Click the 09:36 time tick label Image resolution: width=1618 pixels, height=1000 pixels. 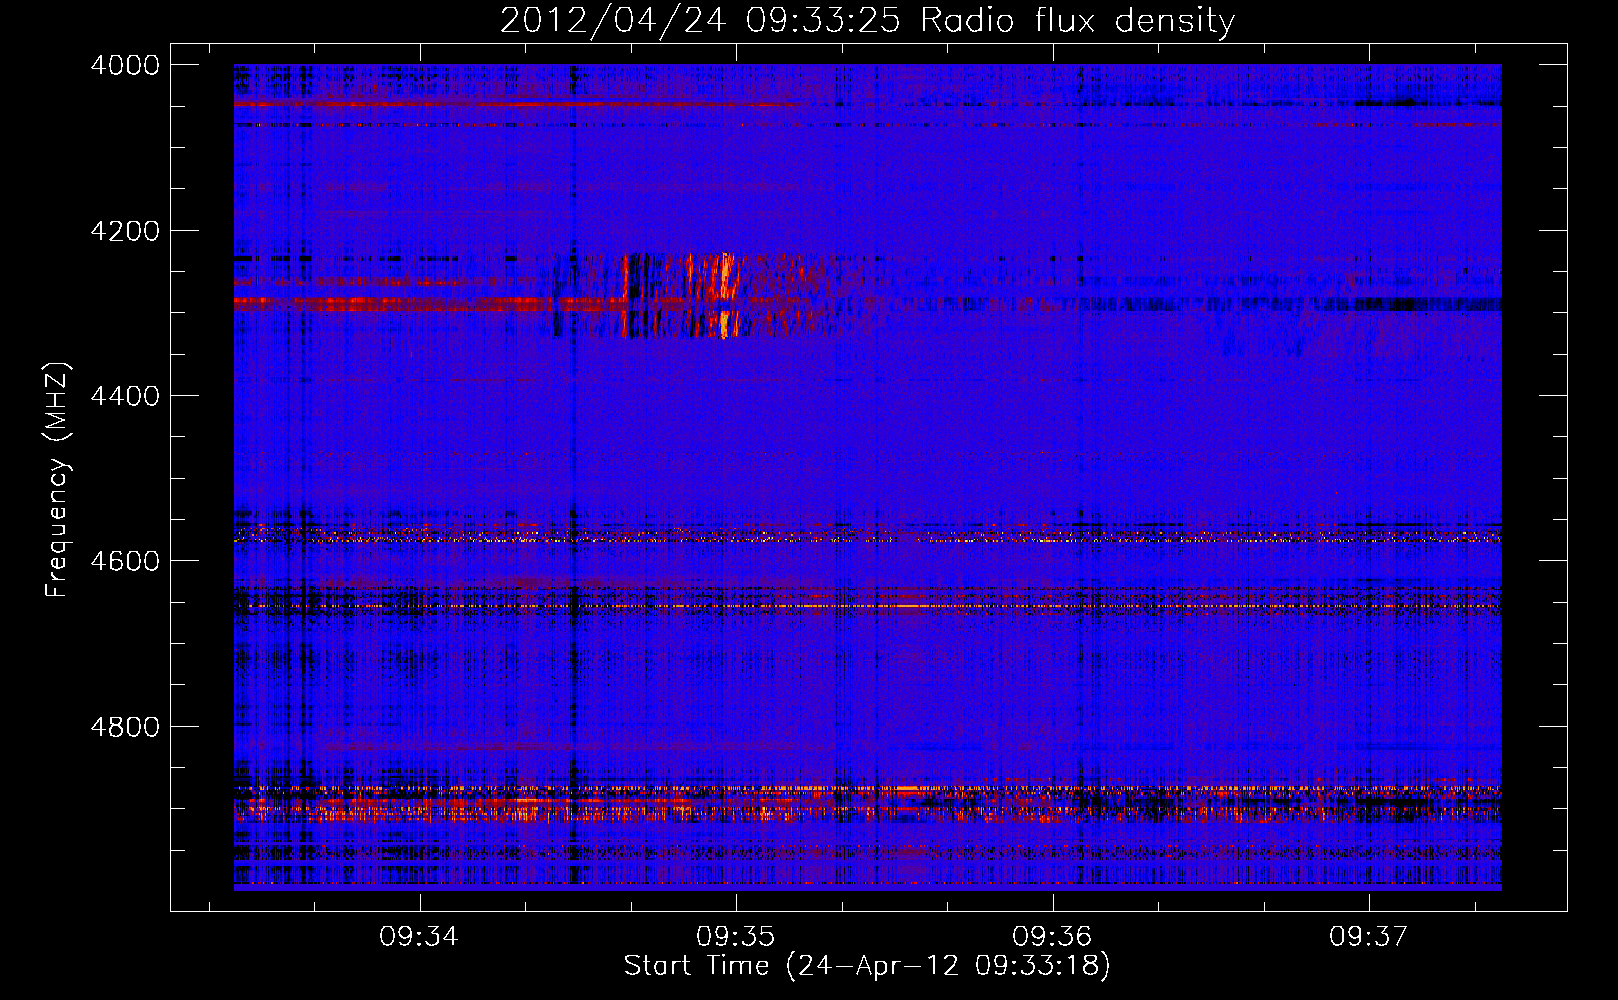(x=1052, y=936)
